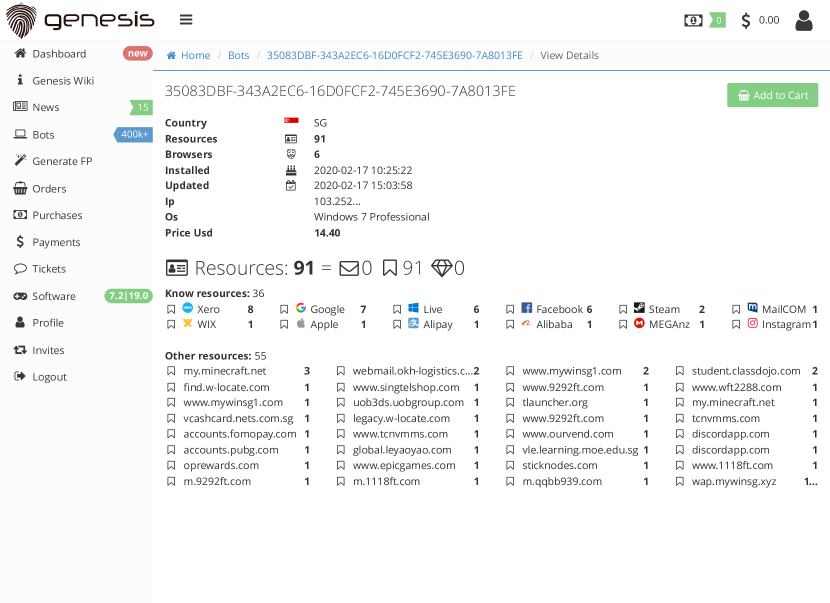Screen dimensions: 830x603
Task: Click the Apple resource icon
Action: click(x=301, y=323)
